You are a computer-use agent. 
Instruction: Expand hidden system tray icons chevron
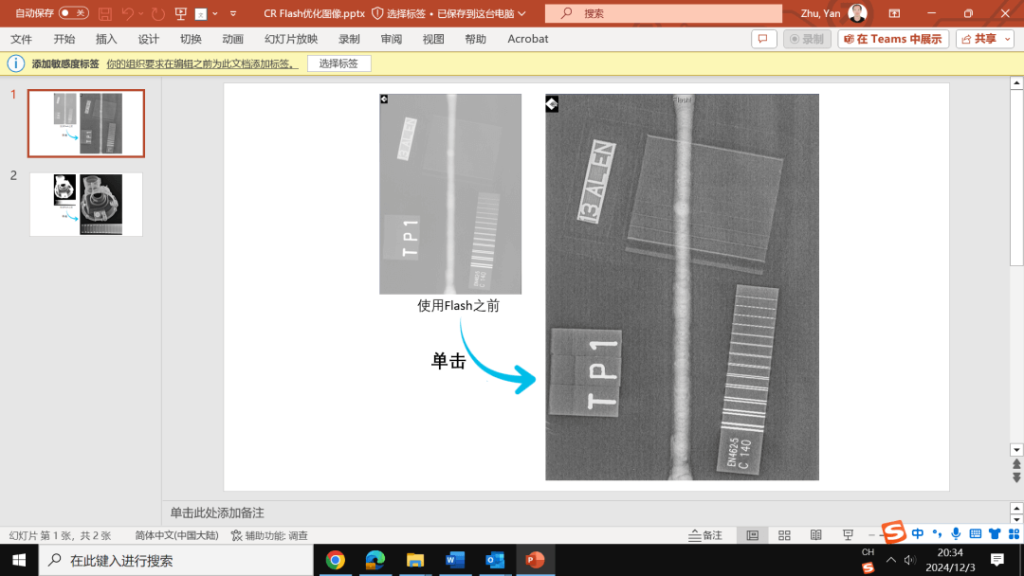891,560
